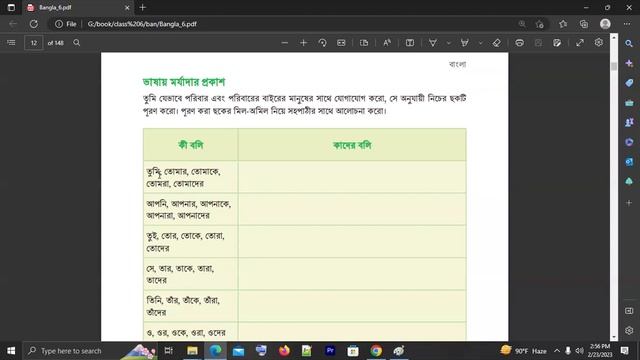Open the sidebar Tools briefcase icon
The width and height of the screenshot is (640, 360).
pos(629,103)
